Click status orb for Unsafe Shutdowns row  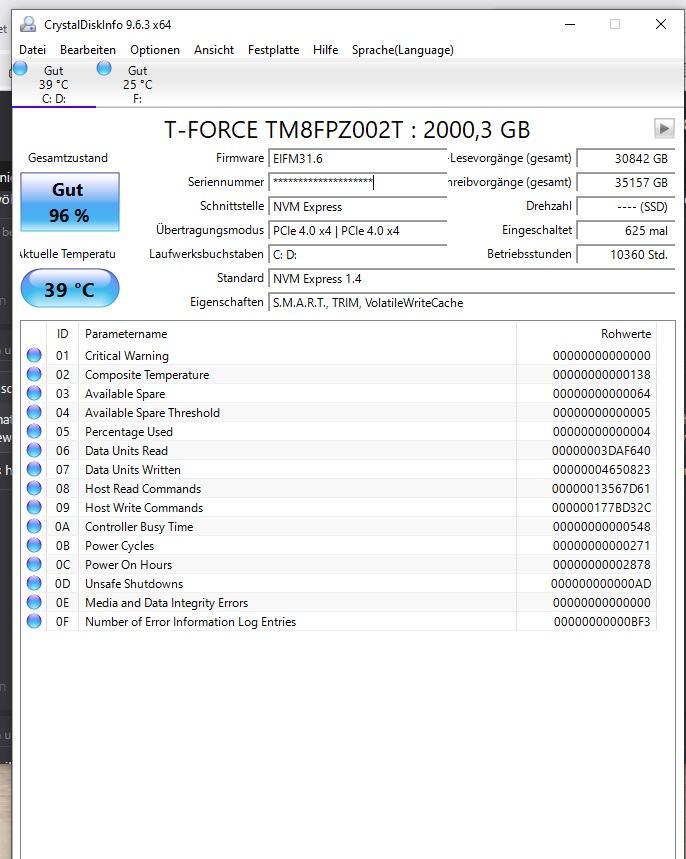[34, 583]
